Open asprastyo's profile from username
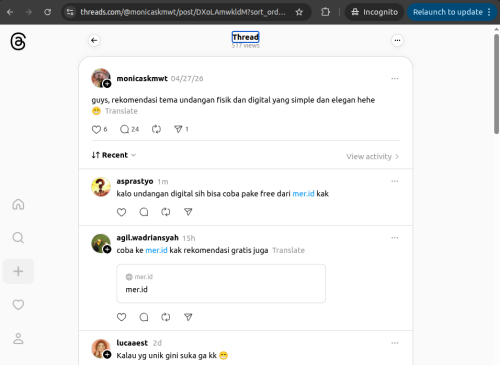The width and height of the screenshot is (500, 365). click(135, 181)
